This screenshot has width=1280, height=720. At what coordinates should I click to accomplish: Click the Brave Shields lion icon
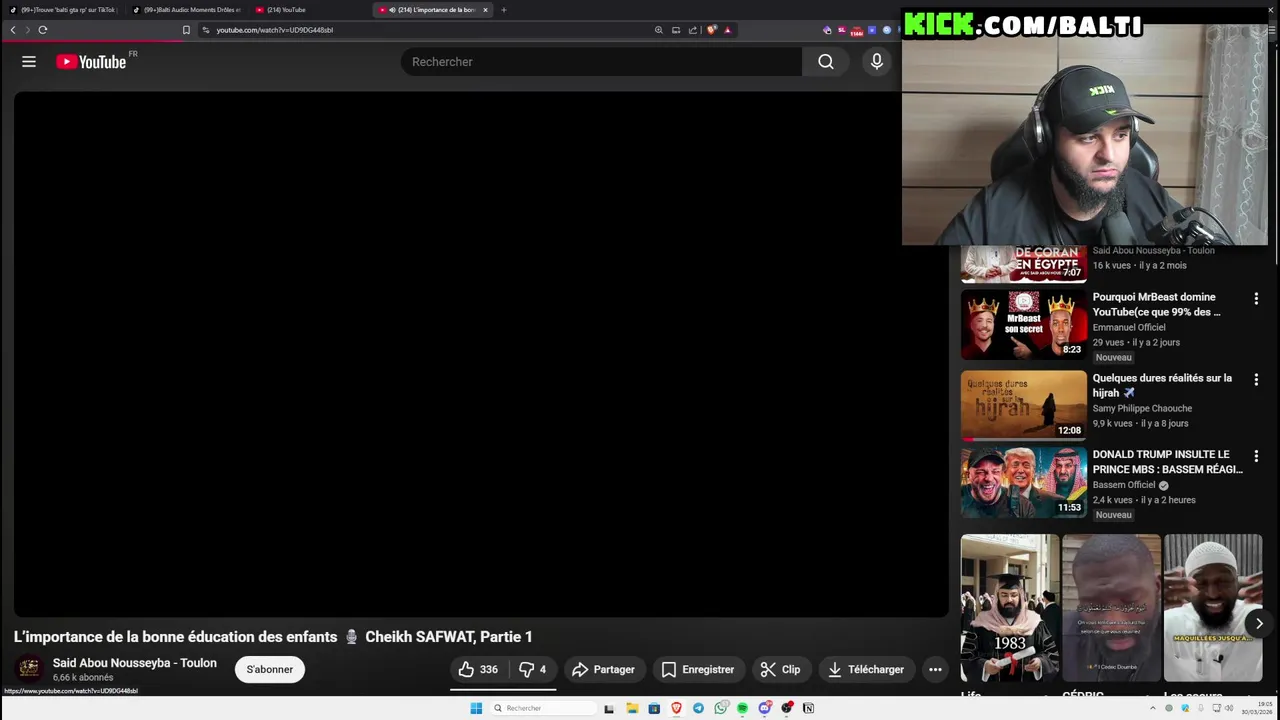coord(711,30)
